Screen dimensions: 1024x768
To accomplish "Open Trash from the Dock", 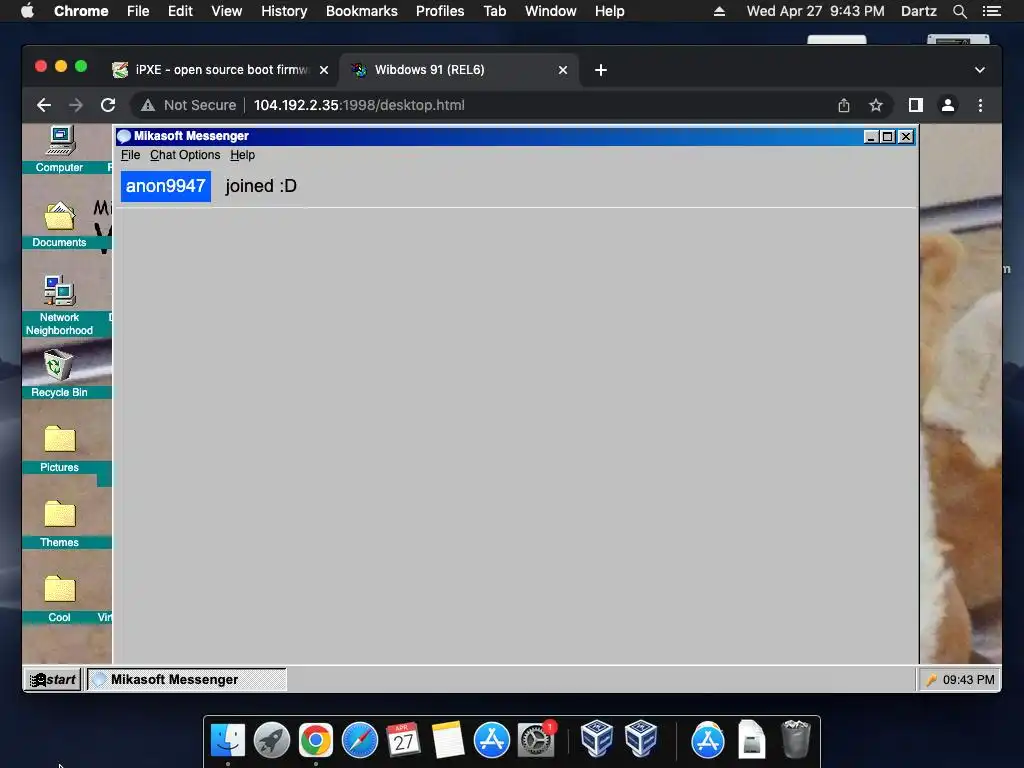I will click(x=795, y=739).
